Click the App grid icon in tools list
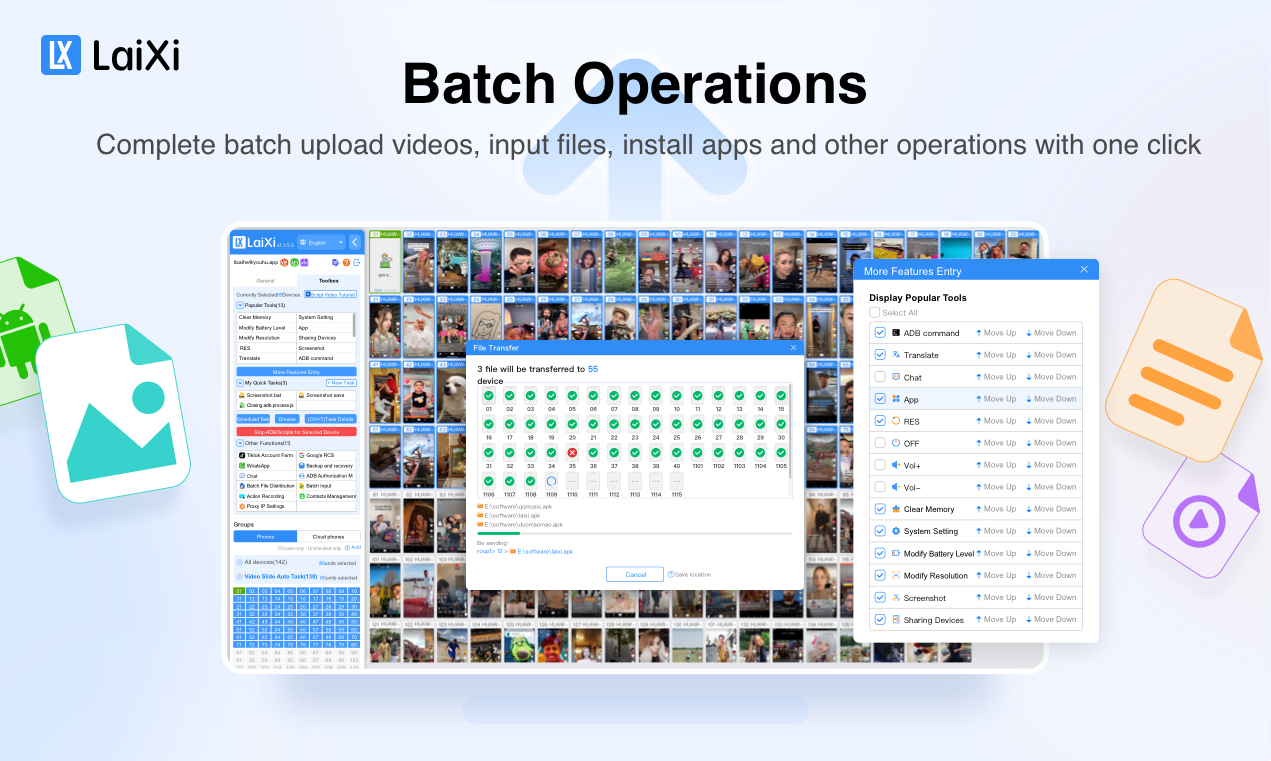 coord(896,399)
